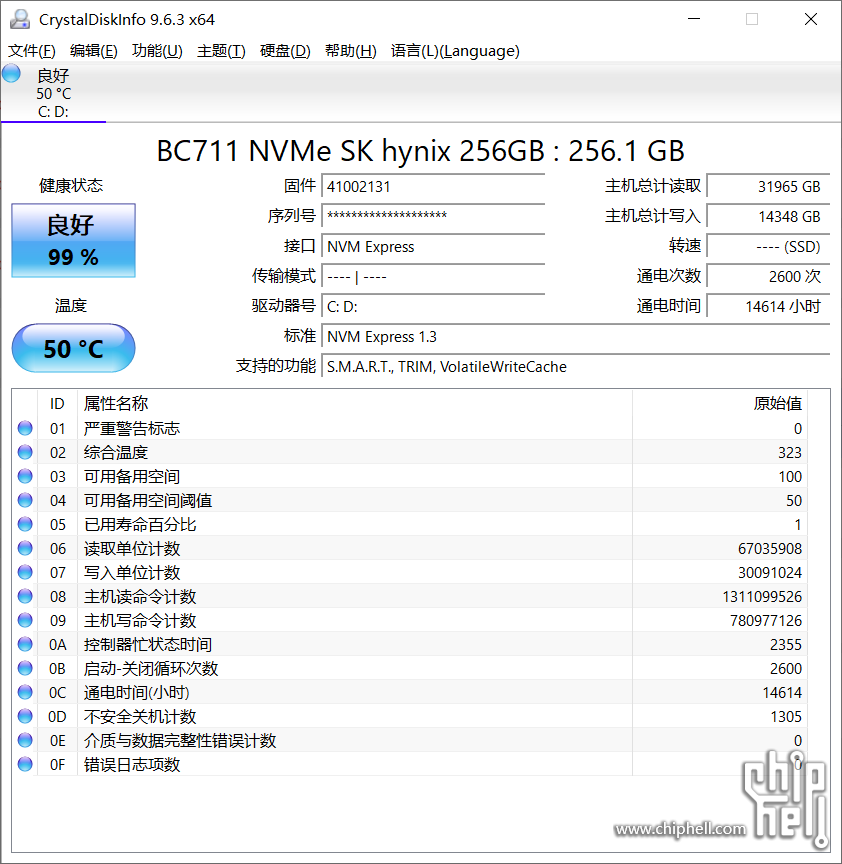Select the 可用备用空间阈值 attribute name
This screenshot has width=842, height=864.
click(148, 500)
